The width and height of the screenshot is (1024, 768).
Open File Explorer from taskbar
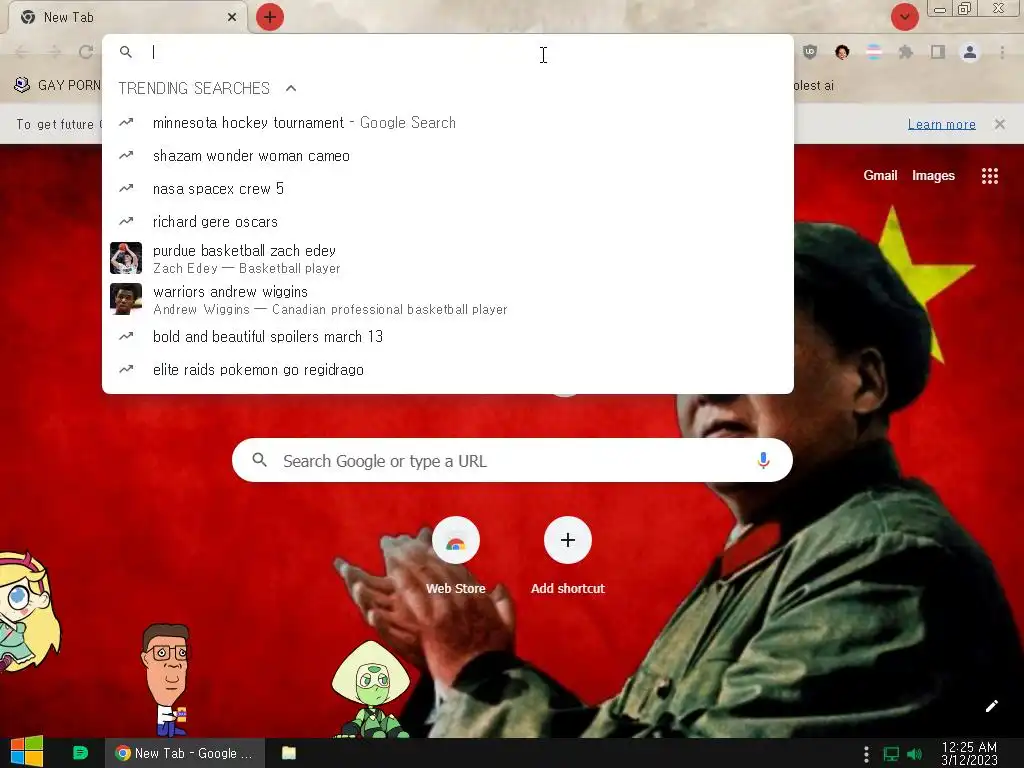tap(289, 753)
